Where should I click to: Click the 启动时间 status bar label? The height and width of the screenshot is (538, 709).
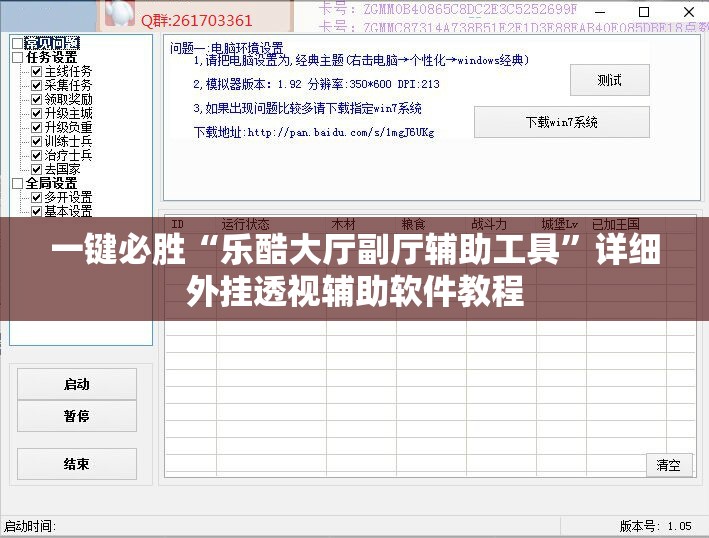(x=30, y=526)
